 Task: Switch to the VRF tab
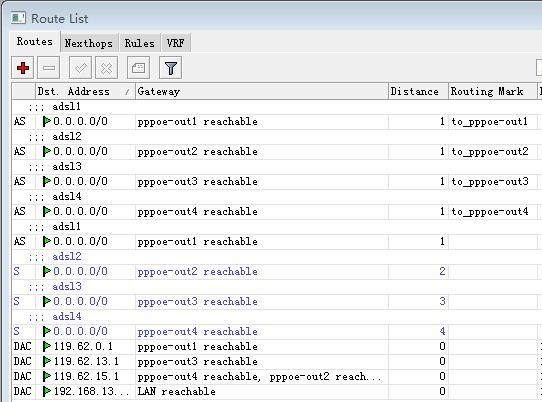click(x=176, y=43)
